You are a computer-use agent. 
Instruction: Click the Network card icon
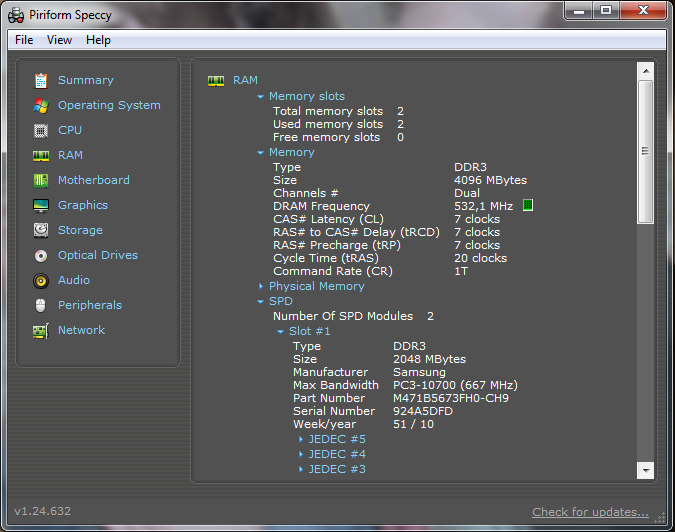41,331
